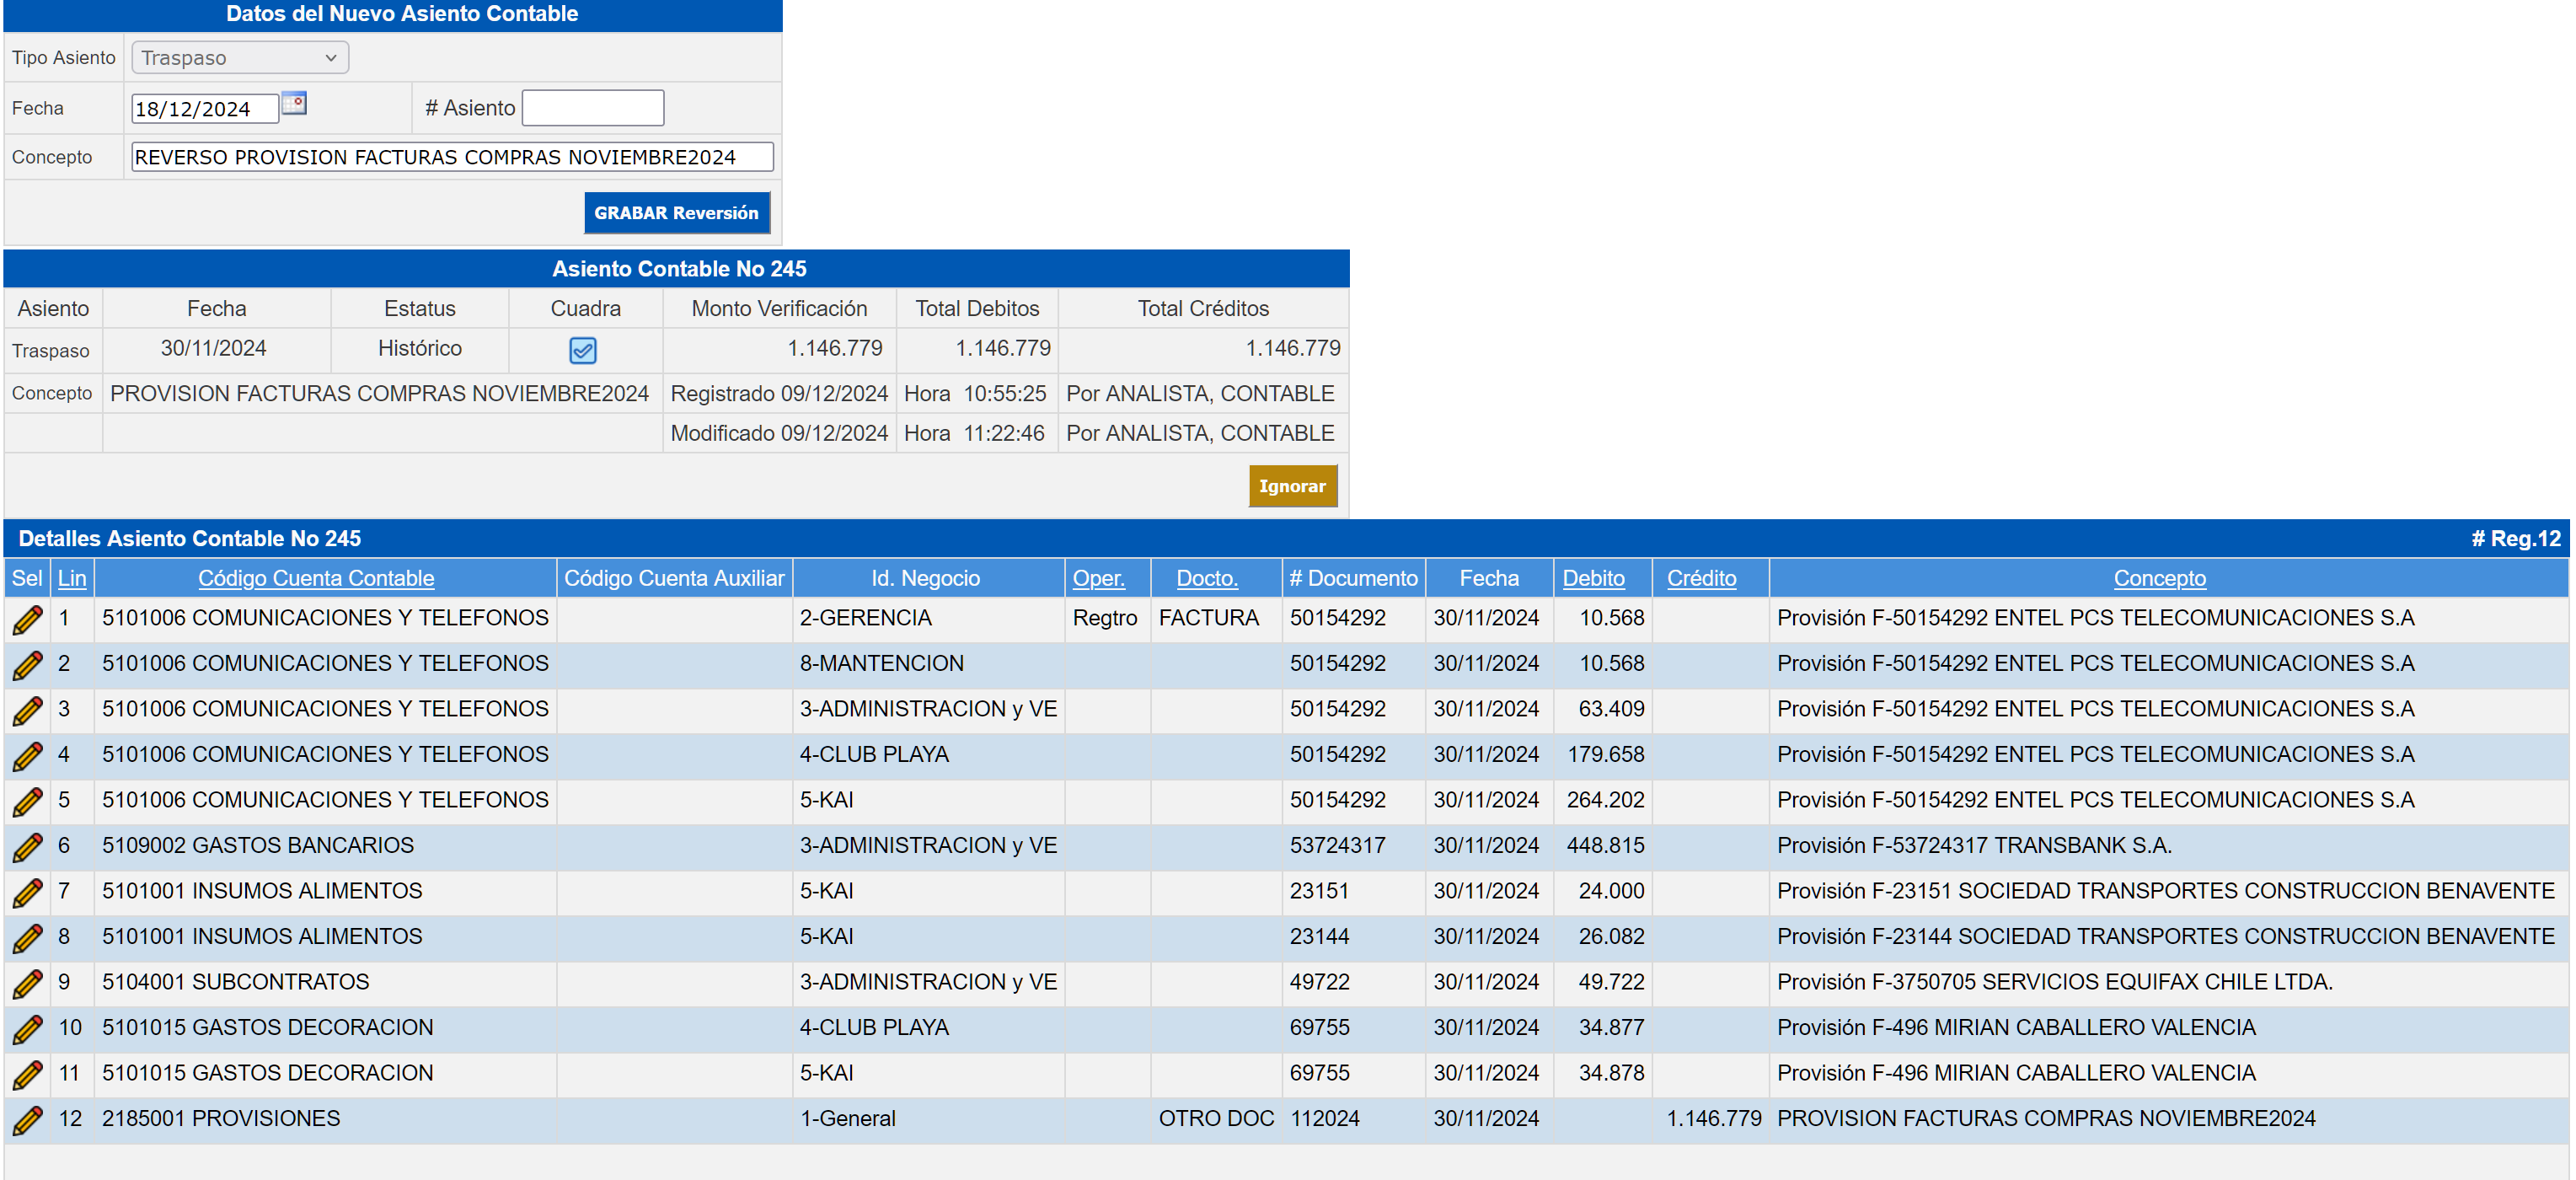Click the Ignorar button
Viewport: 2576px width, 1180px height.
(x=1292, y=486)
